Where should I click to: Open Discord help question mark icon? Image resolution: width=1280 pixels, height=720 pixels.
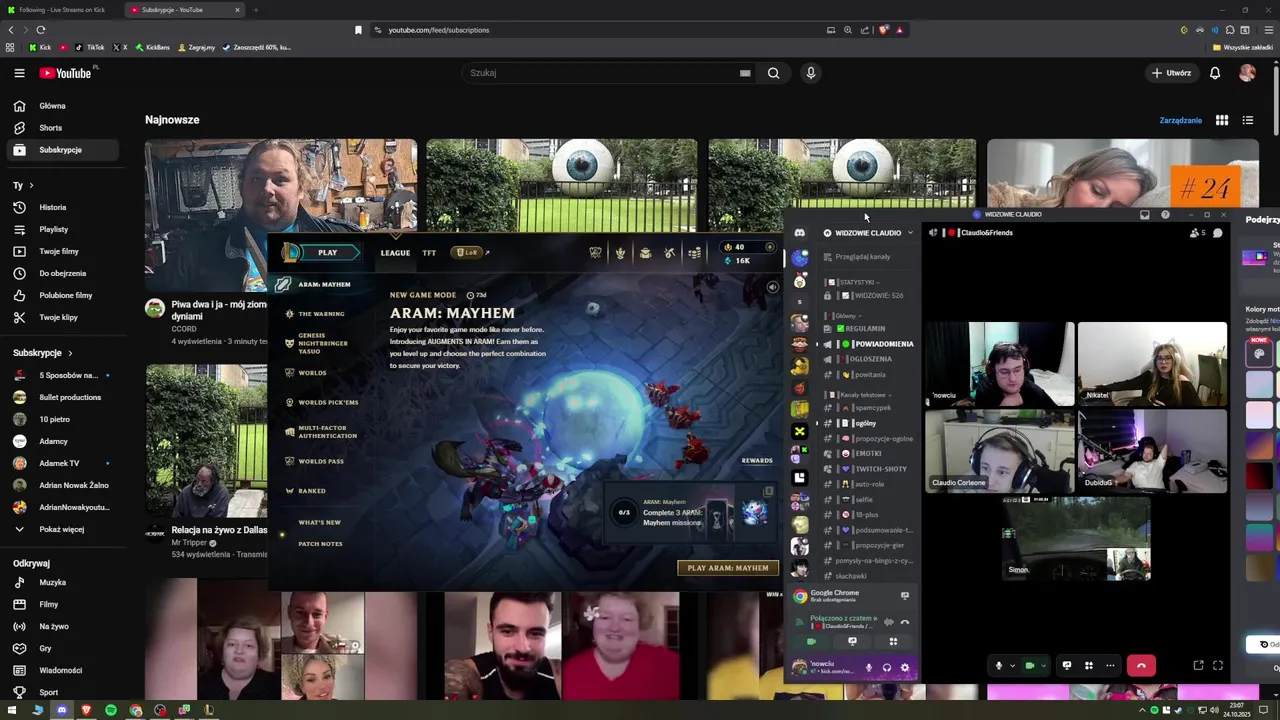[1165, 214]
